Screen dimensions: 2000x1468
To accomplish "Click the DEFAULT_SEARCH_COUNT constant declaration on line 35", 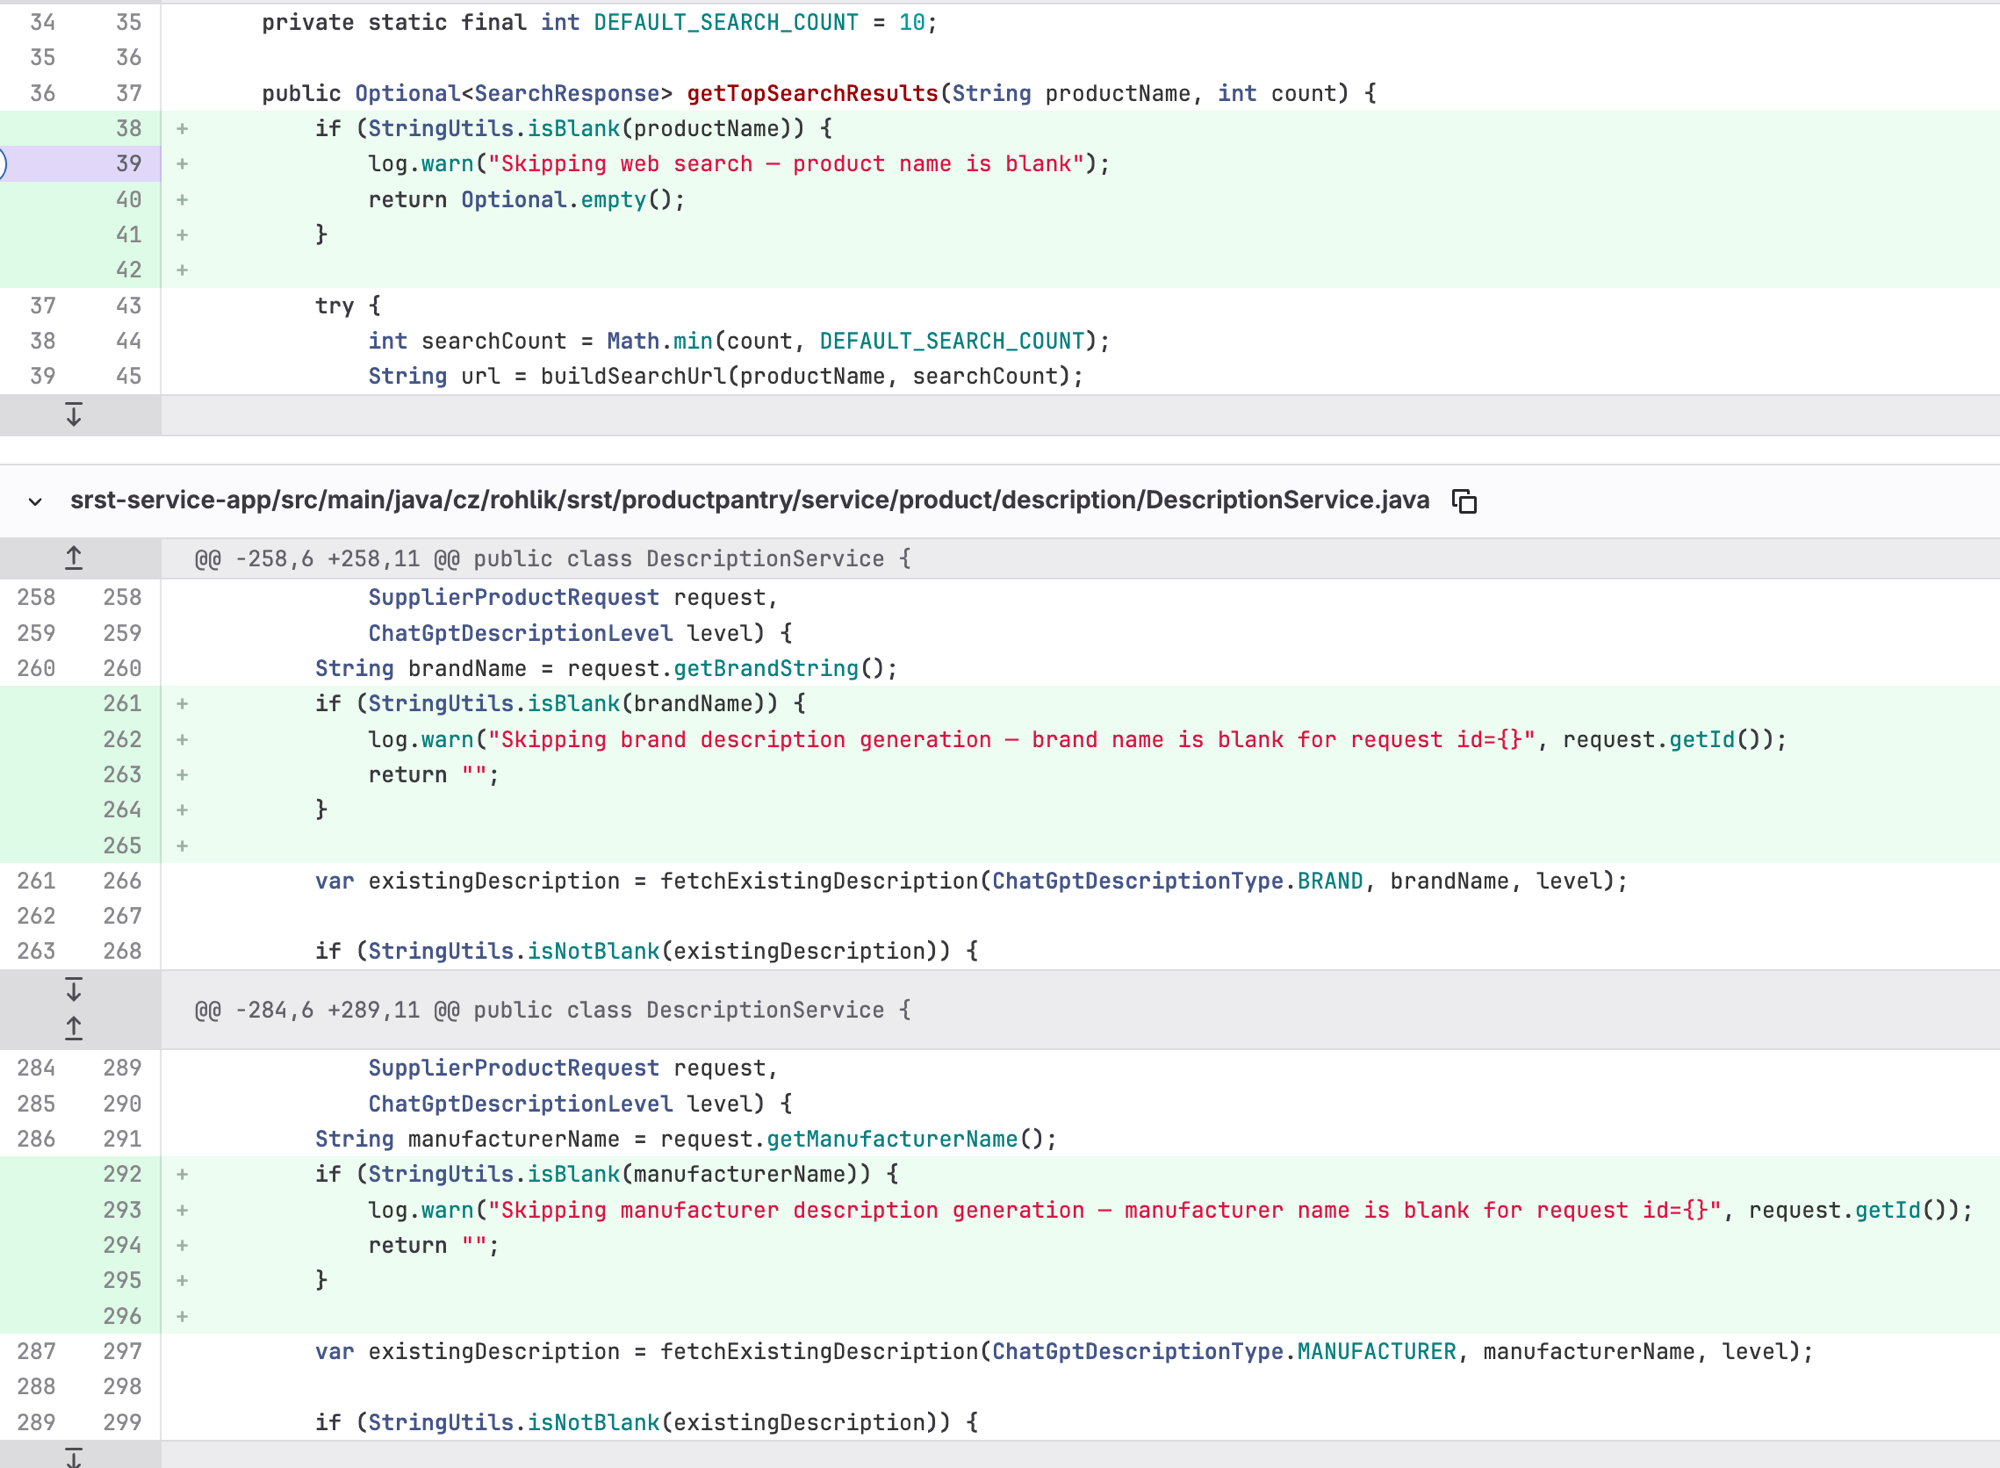I will 725,22.
